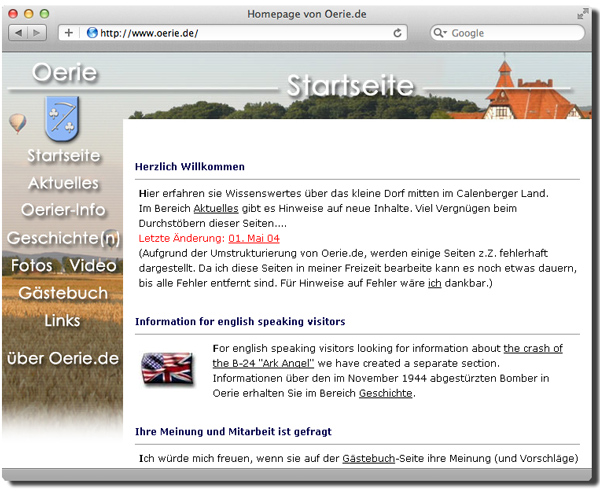Click the Oerie coat of arms shield
The width and height of the screenshot is (600, 493).
pyautogui.click(x=62, y=119)
